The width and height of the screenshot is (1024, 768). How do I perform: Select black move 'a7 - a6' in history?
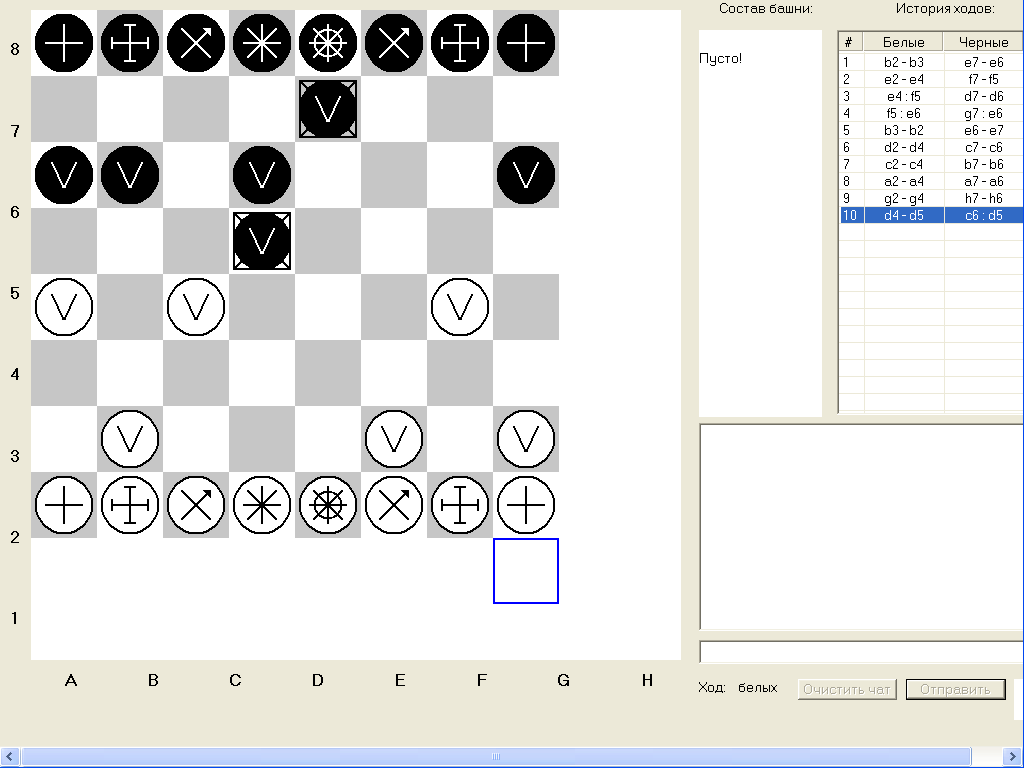984,181
